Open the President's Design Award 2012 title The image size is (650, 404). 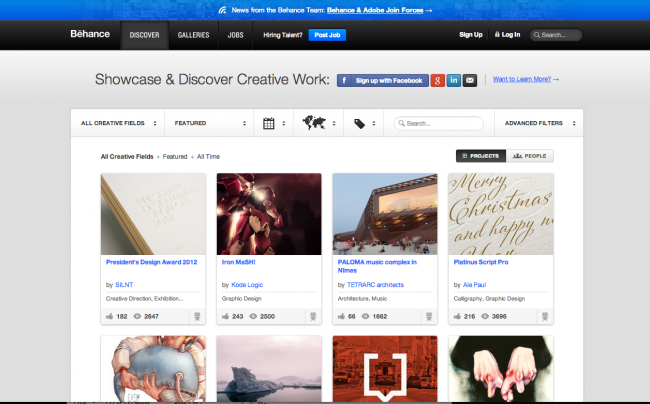[151, 262]
